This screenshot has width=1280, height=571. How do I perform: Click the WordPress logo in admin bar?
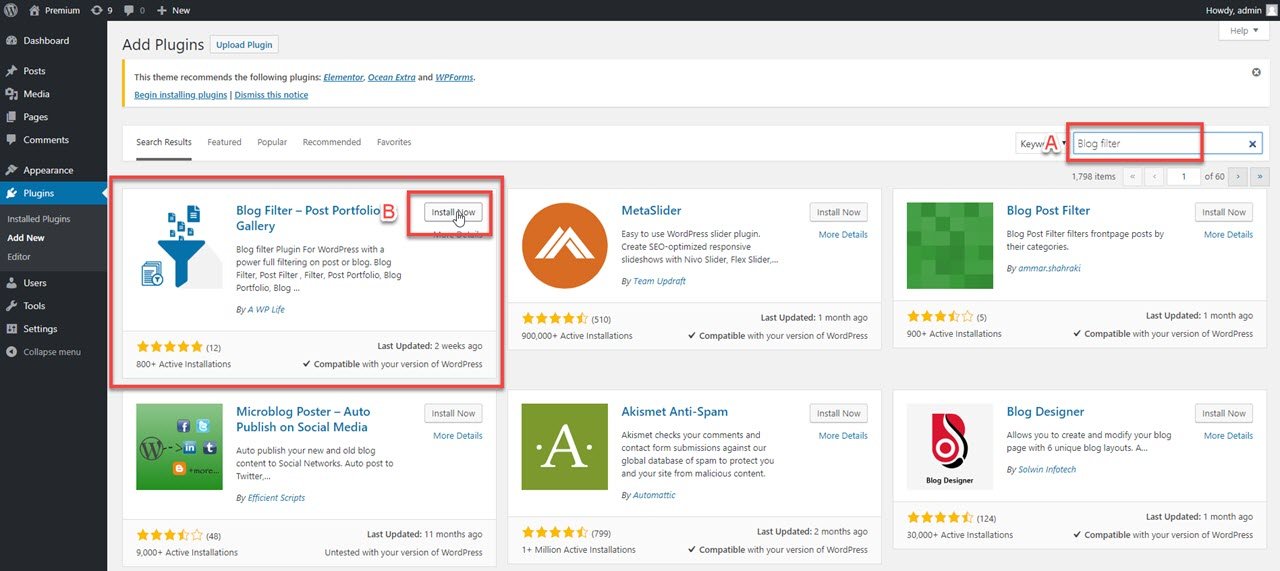tap(11, 10)
